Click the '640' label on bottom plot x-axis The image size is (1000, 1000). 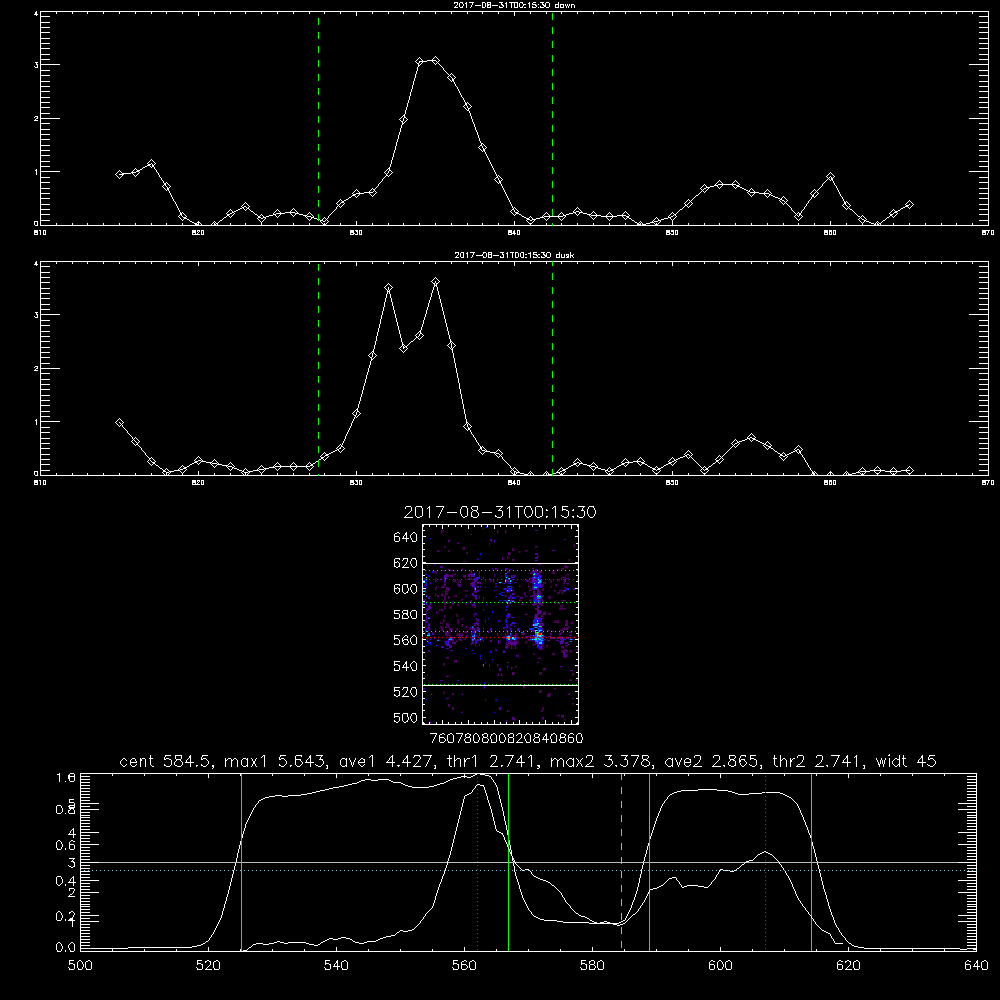coord(976,965)
